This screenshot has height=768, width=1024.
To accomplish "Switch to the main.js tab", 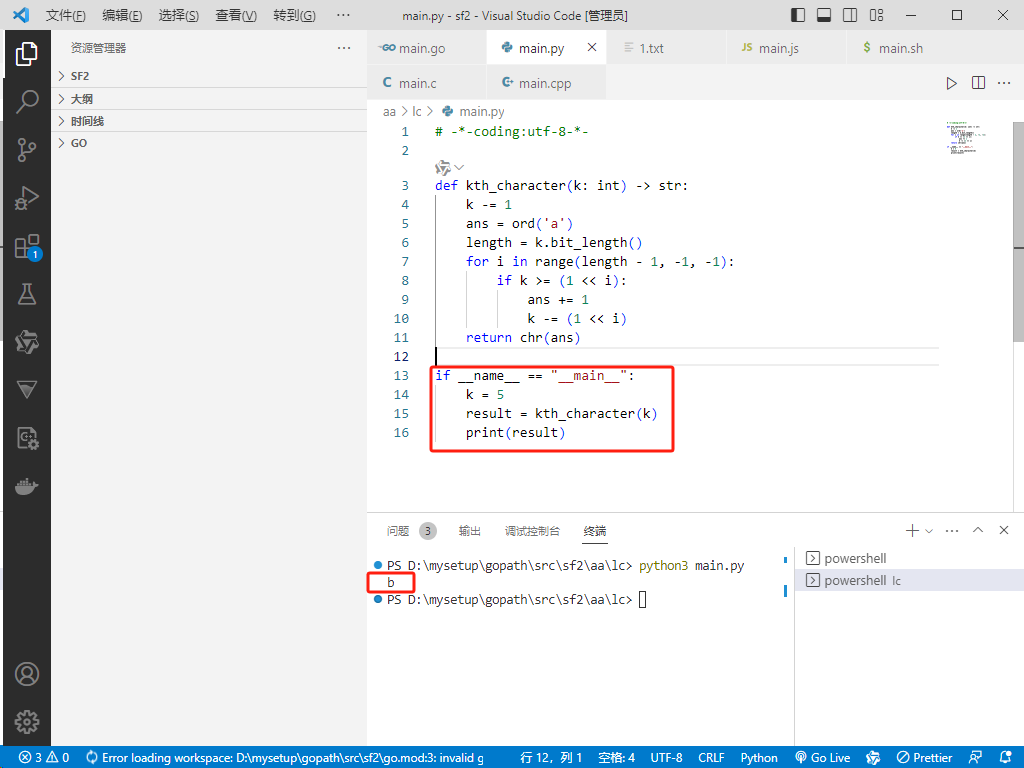I will pos(786,48).
